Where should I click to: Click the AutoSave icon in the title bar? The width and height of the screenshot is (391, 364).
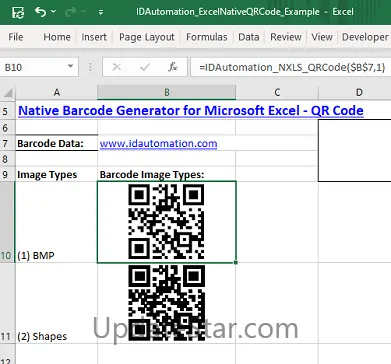point(18,12)
